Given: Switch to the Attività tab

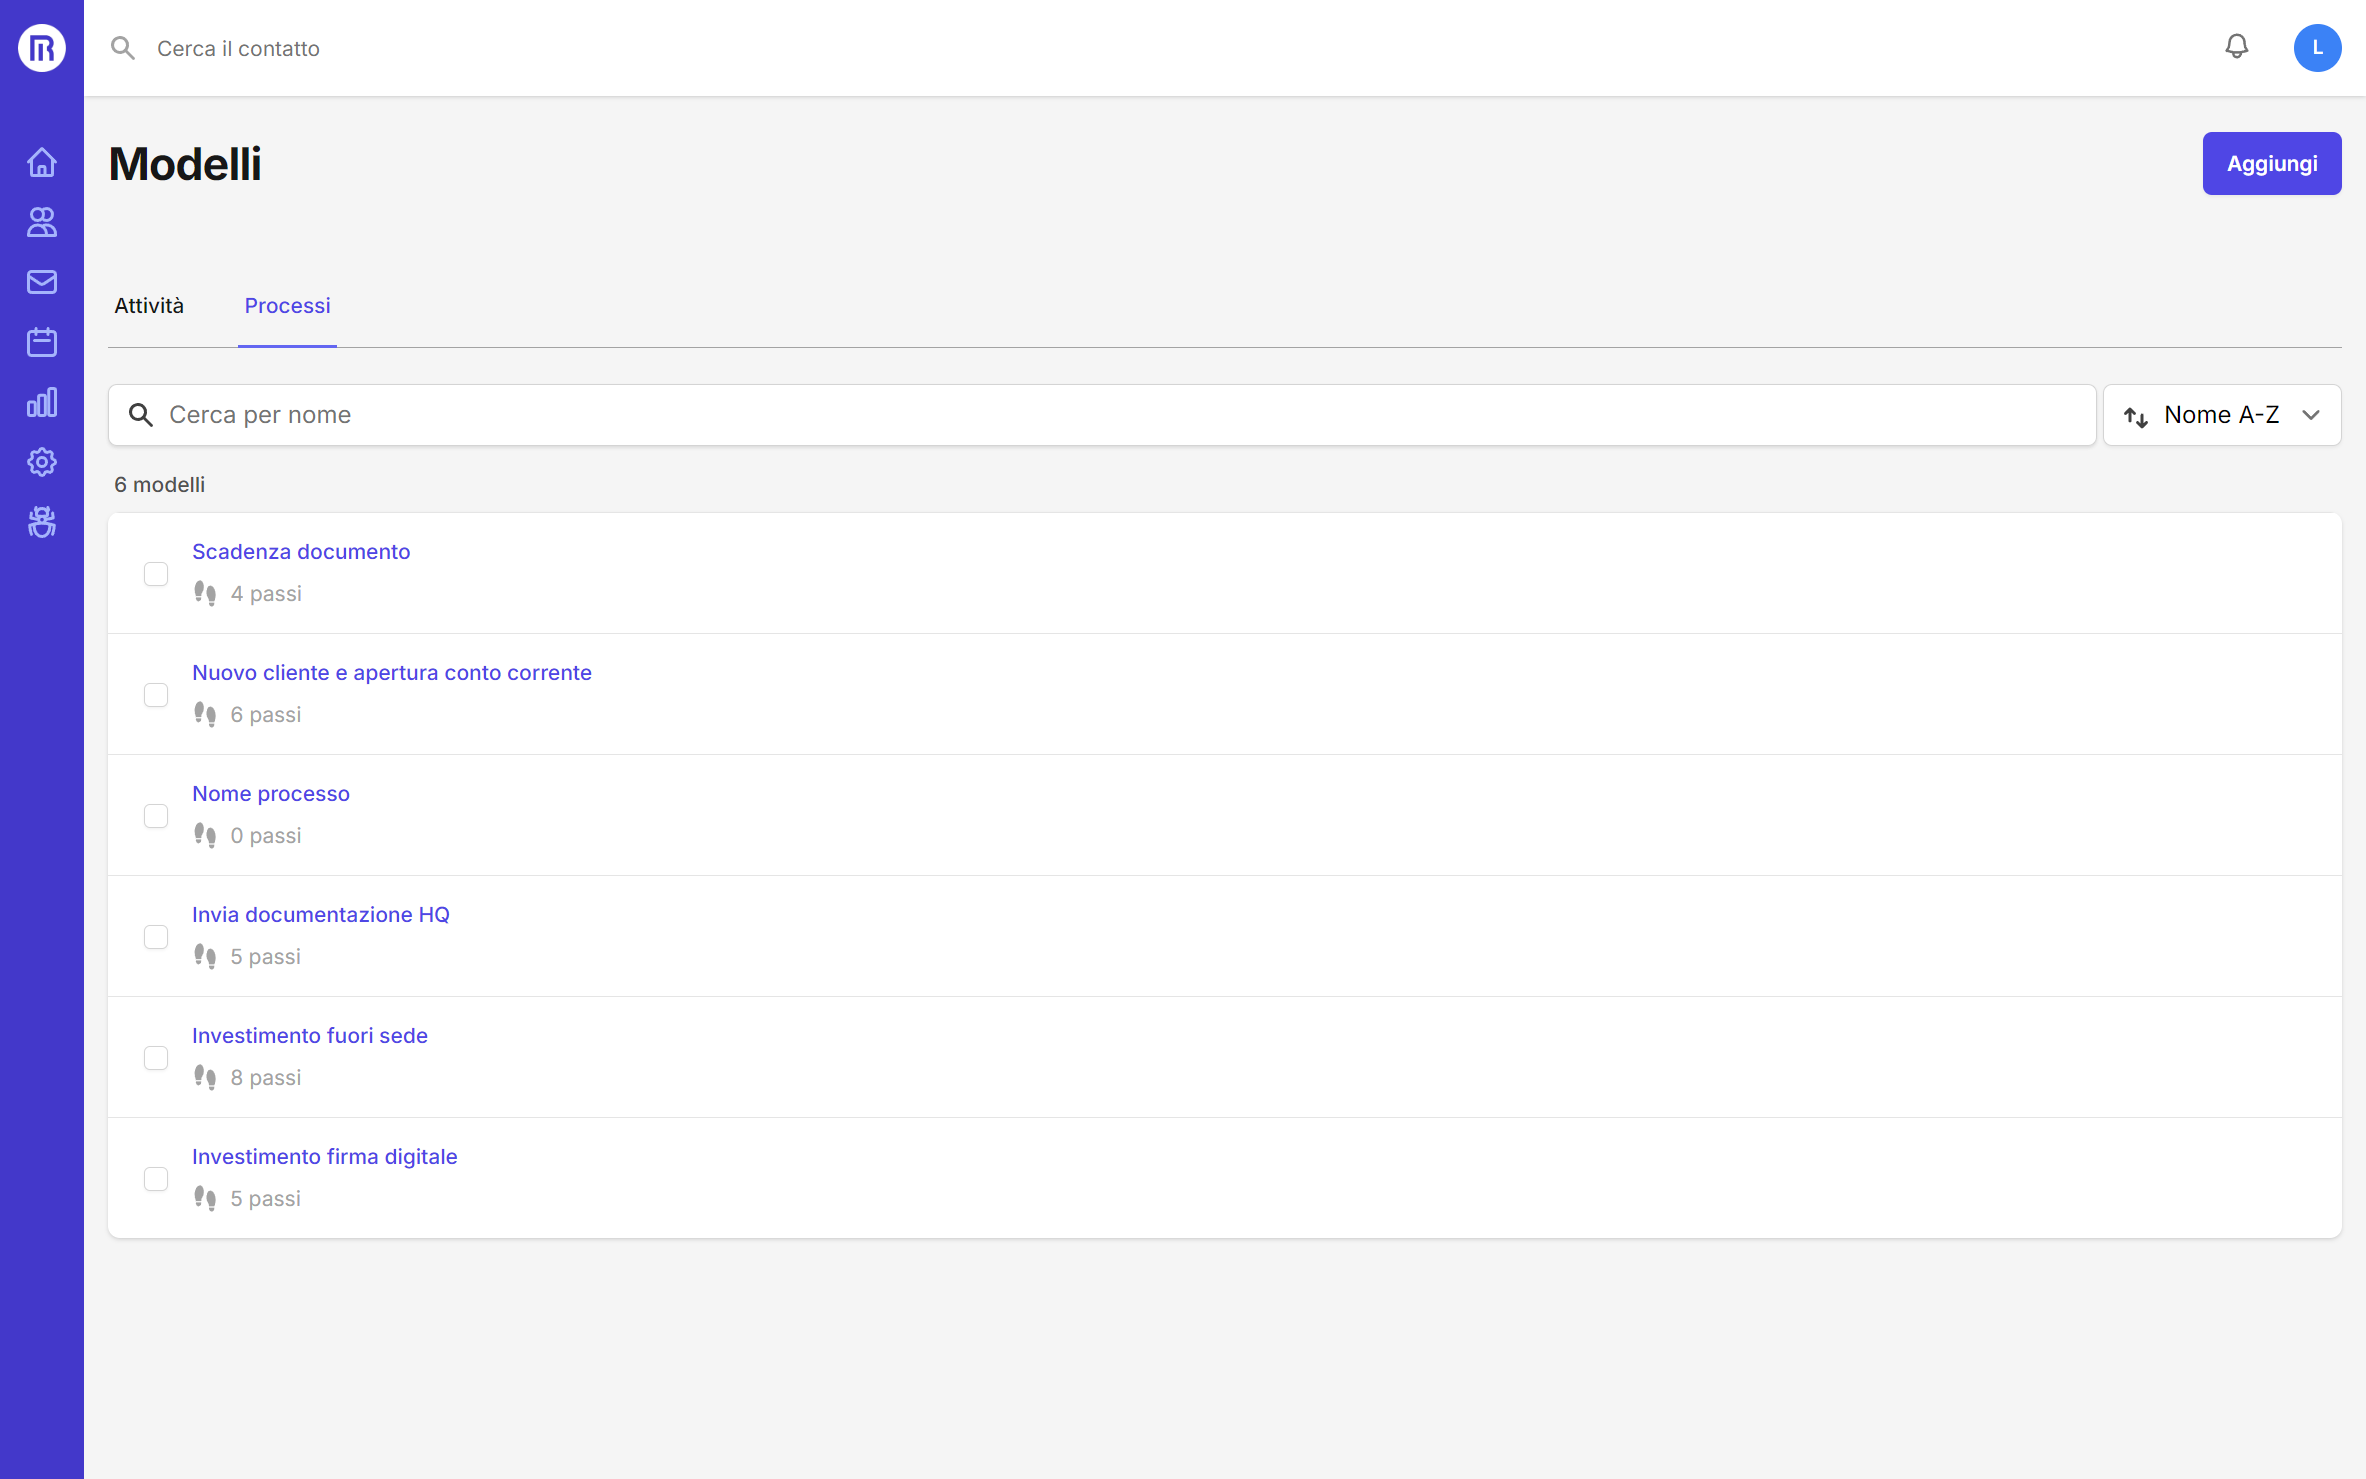Looking at the screenshot, I should (148, 306).
